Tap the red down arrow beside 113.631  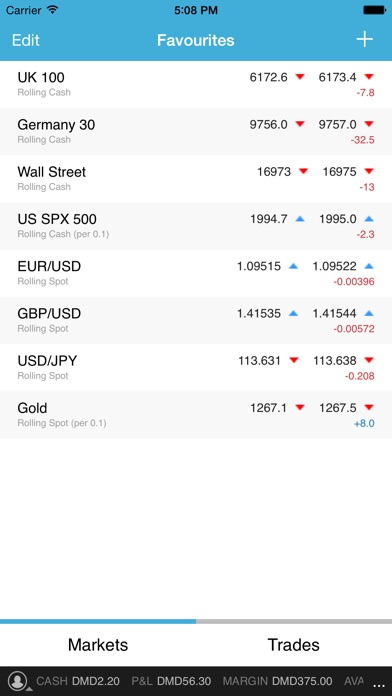(293, 360)
